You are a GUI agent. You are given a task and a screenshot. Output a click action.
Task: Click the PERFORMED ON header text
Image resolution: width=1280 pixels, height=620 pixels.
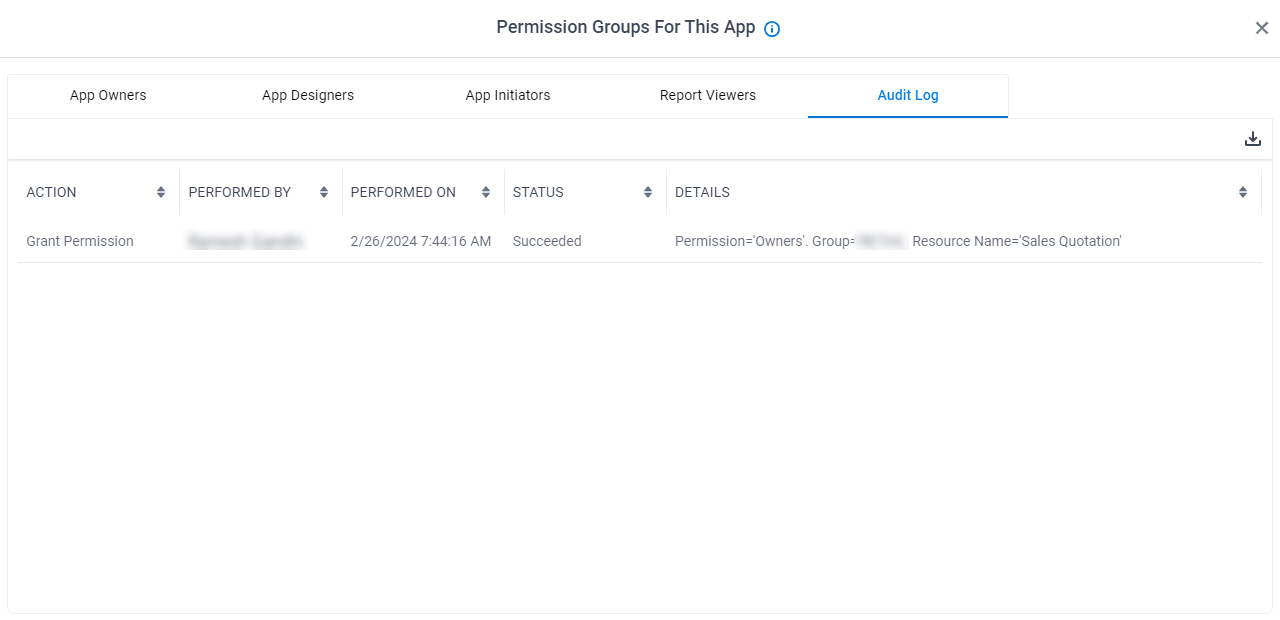[403, 192]
